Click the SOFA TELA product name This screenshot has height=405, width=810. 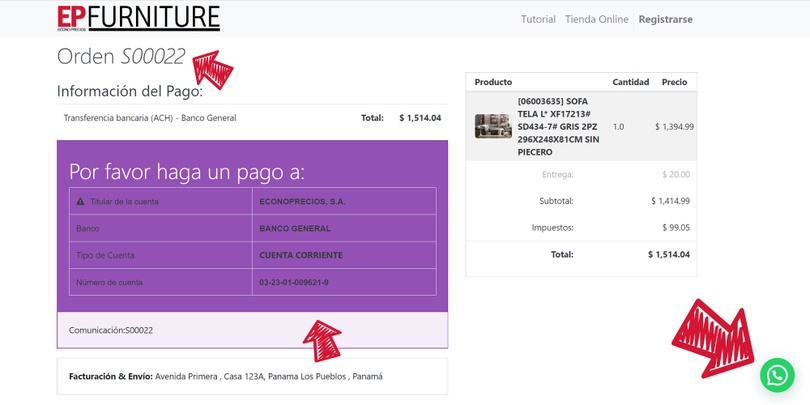[558, 127]
